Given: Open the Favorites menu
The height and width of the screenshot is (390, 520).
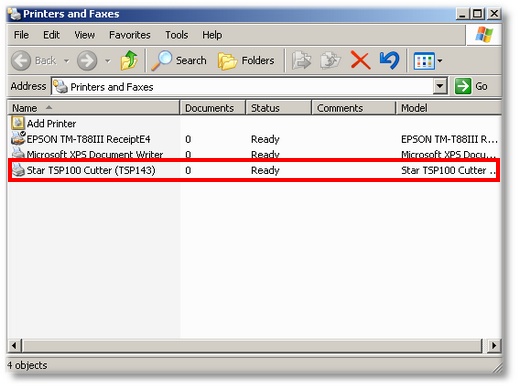Looking at the screenshot, I should click(x=130, y=35).
